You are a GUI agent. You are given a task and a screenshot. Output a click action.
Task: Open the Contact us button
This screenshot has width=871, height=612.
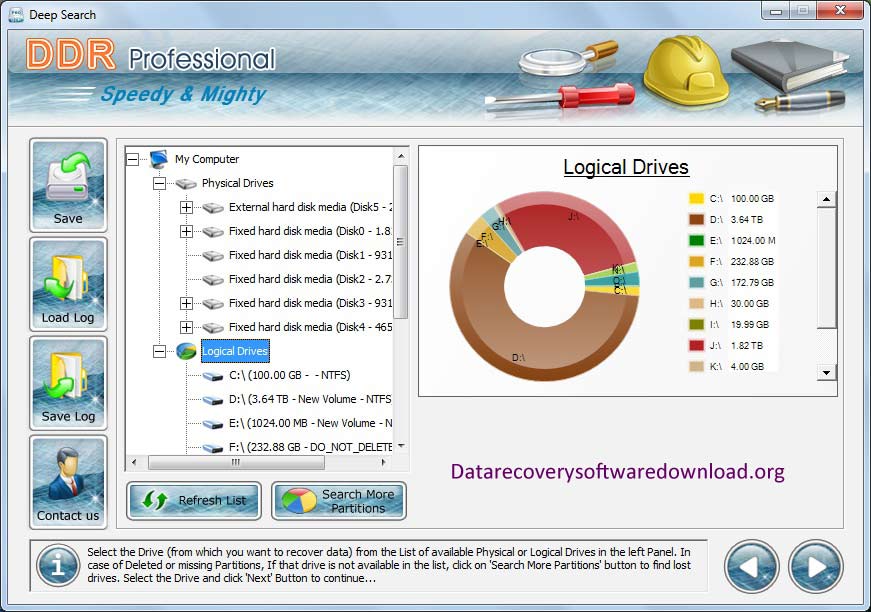(x=68, y=482)
